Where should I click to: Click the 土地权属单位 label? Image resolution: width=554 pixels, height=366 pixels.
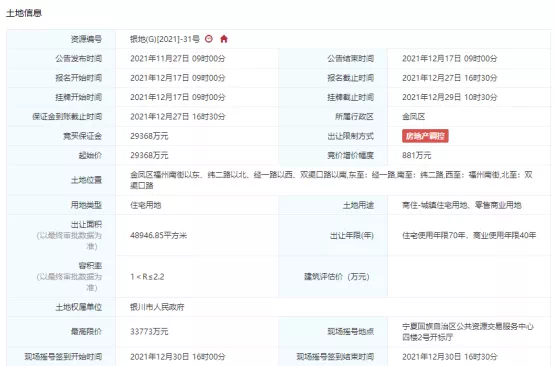[78, 307]
